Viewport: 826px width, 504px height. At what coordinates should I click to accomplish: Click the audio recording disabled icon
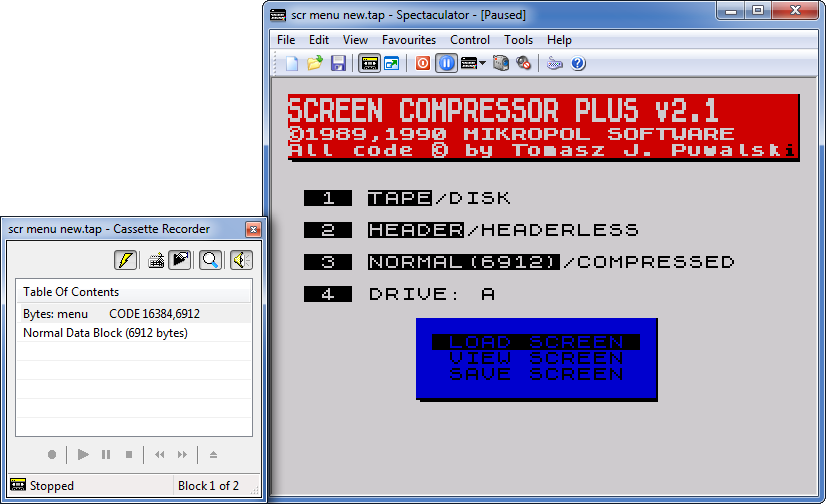523,64
